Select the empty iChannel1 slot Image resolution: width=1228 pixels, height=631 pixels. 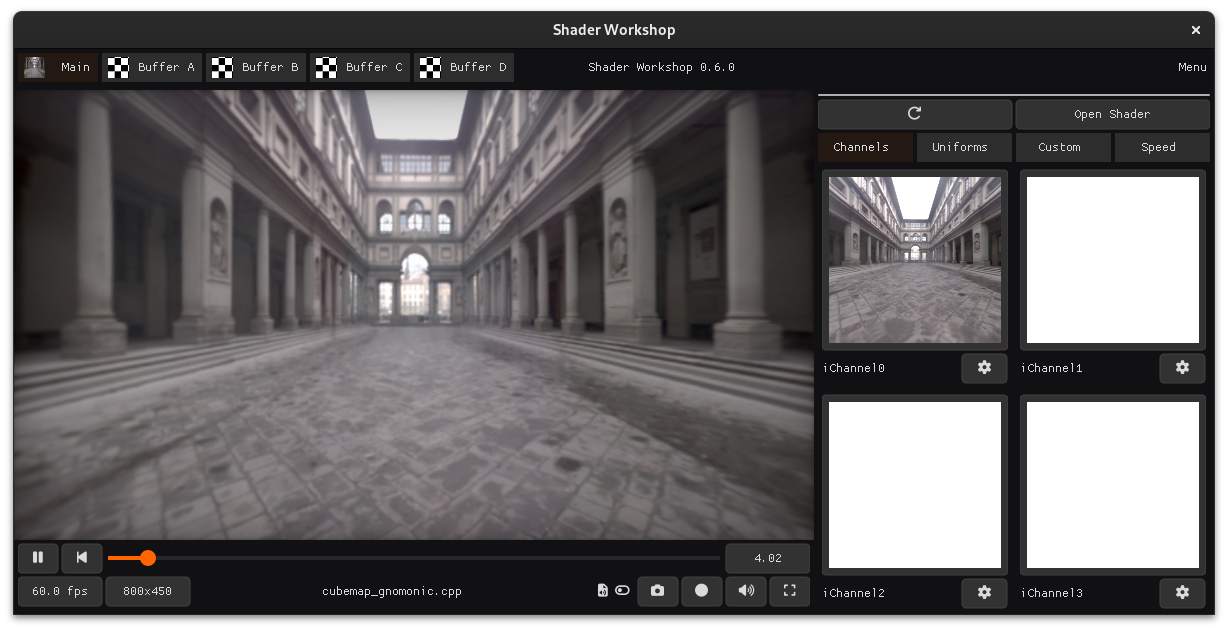[1113, 260]
